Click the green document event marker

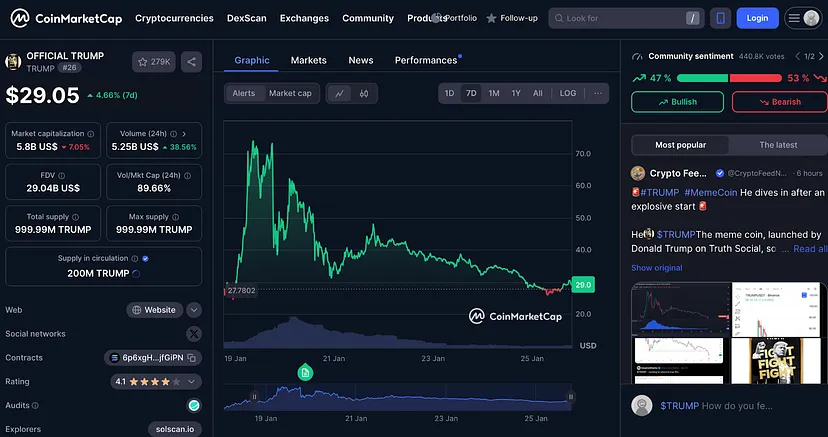(305, 373)
